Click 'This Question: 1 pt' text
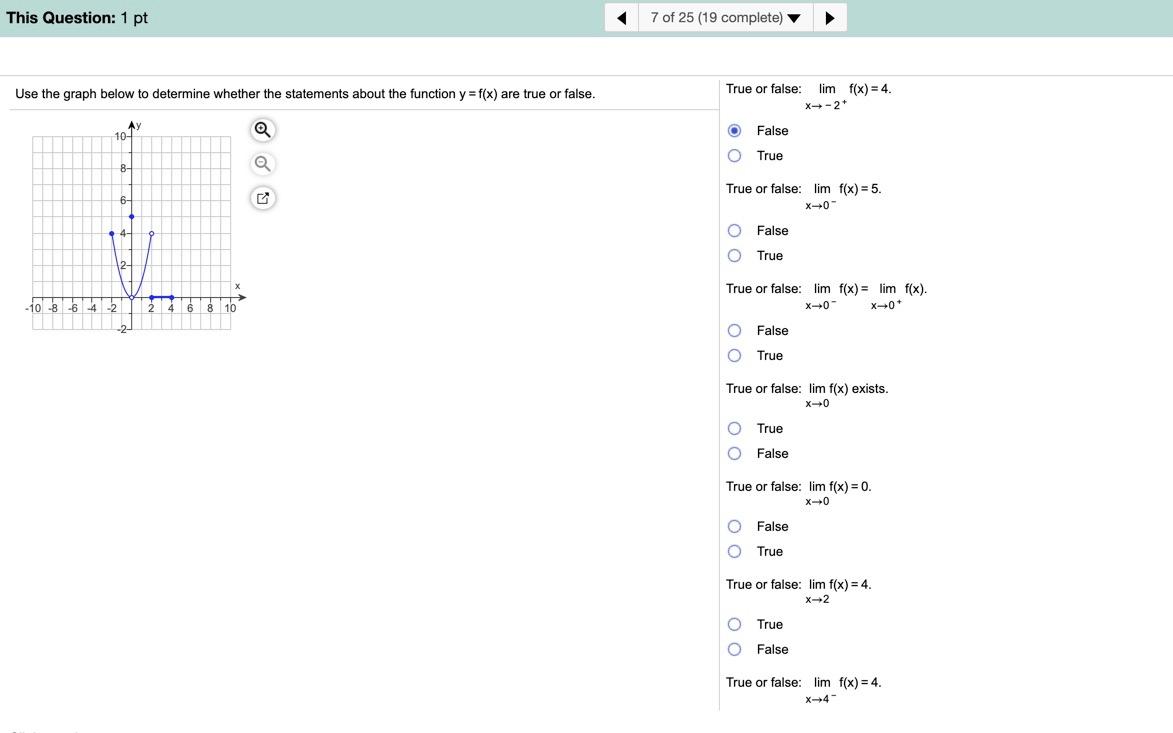Image resolution: width=1173 pixels, height=733 pixels. tap(77, 18)
